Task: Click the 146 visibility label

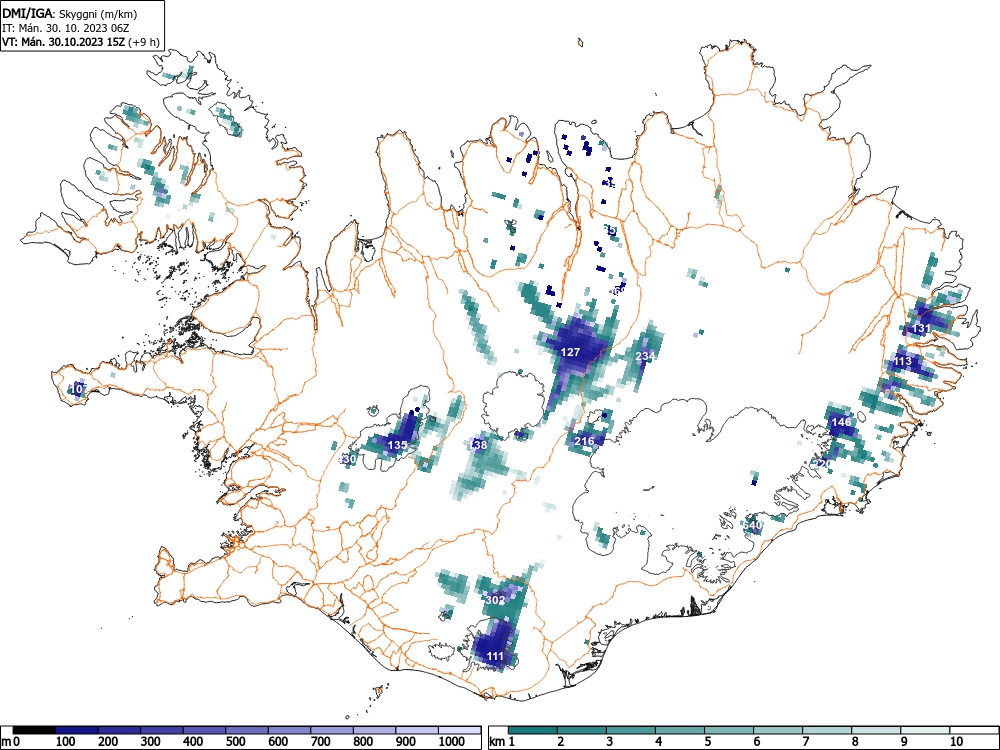Action: point(841,422)
